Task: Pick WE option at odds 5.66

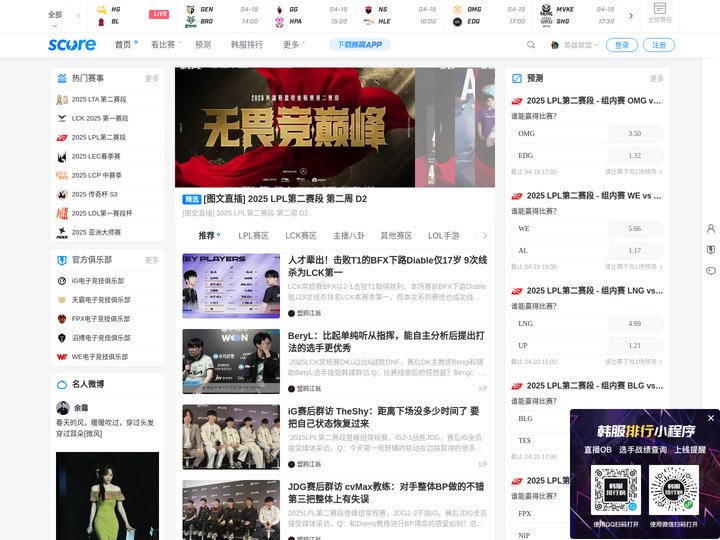Action: 587,229
